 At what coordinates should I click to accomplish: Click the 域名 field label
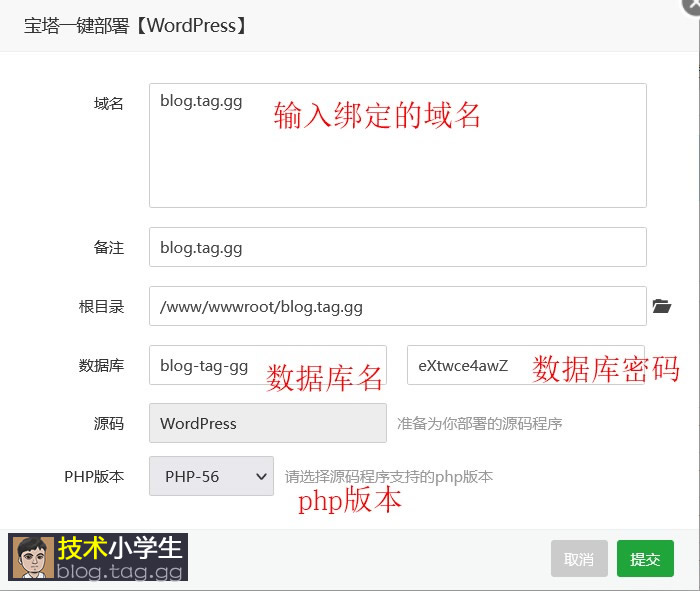(109, 104)
